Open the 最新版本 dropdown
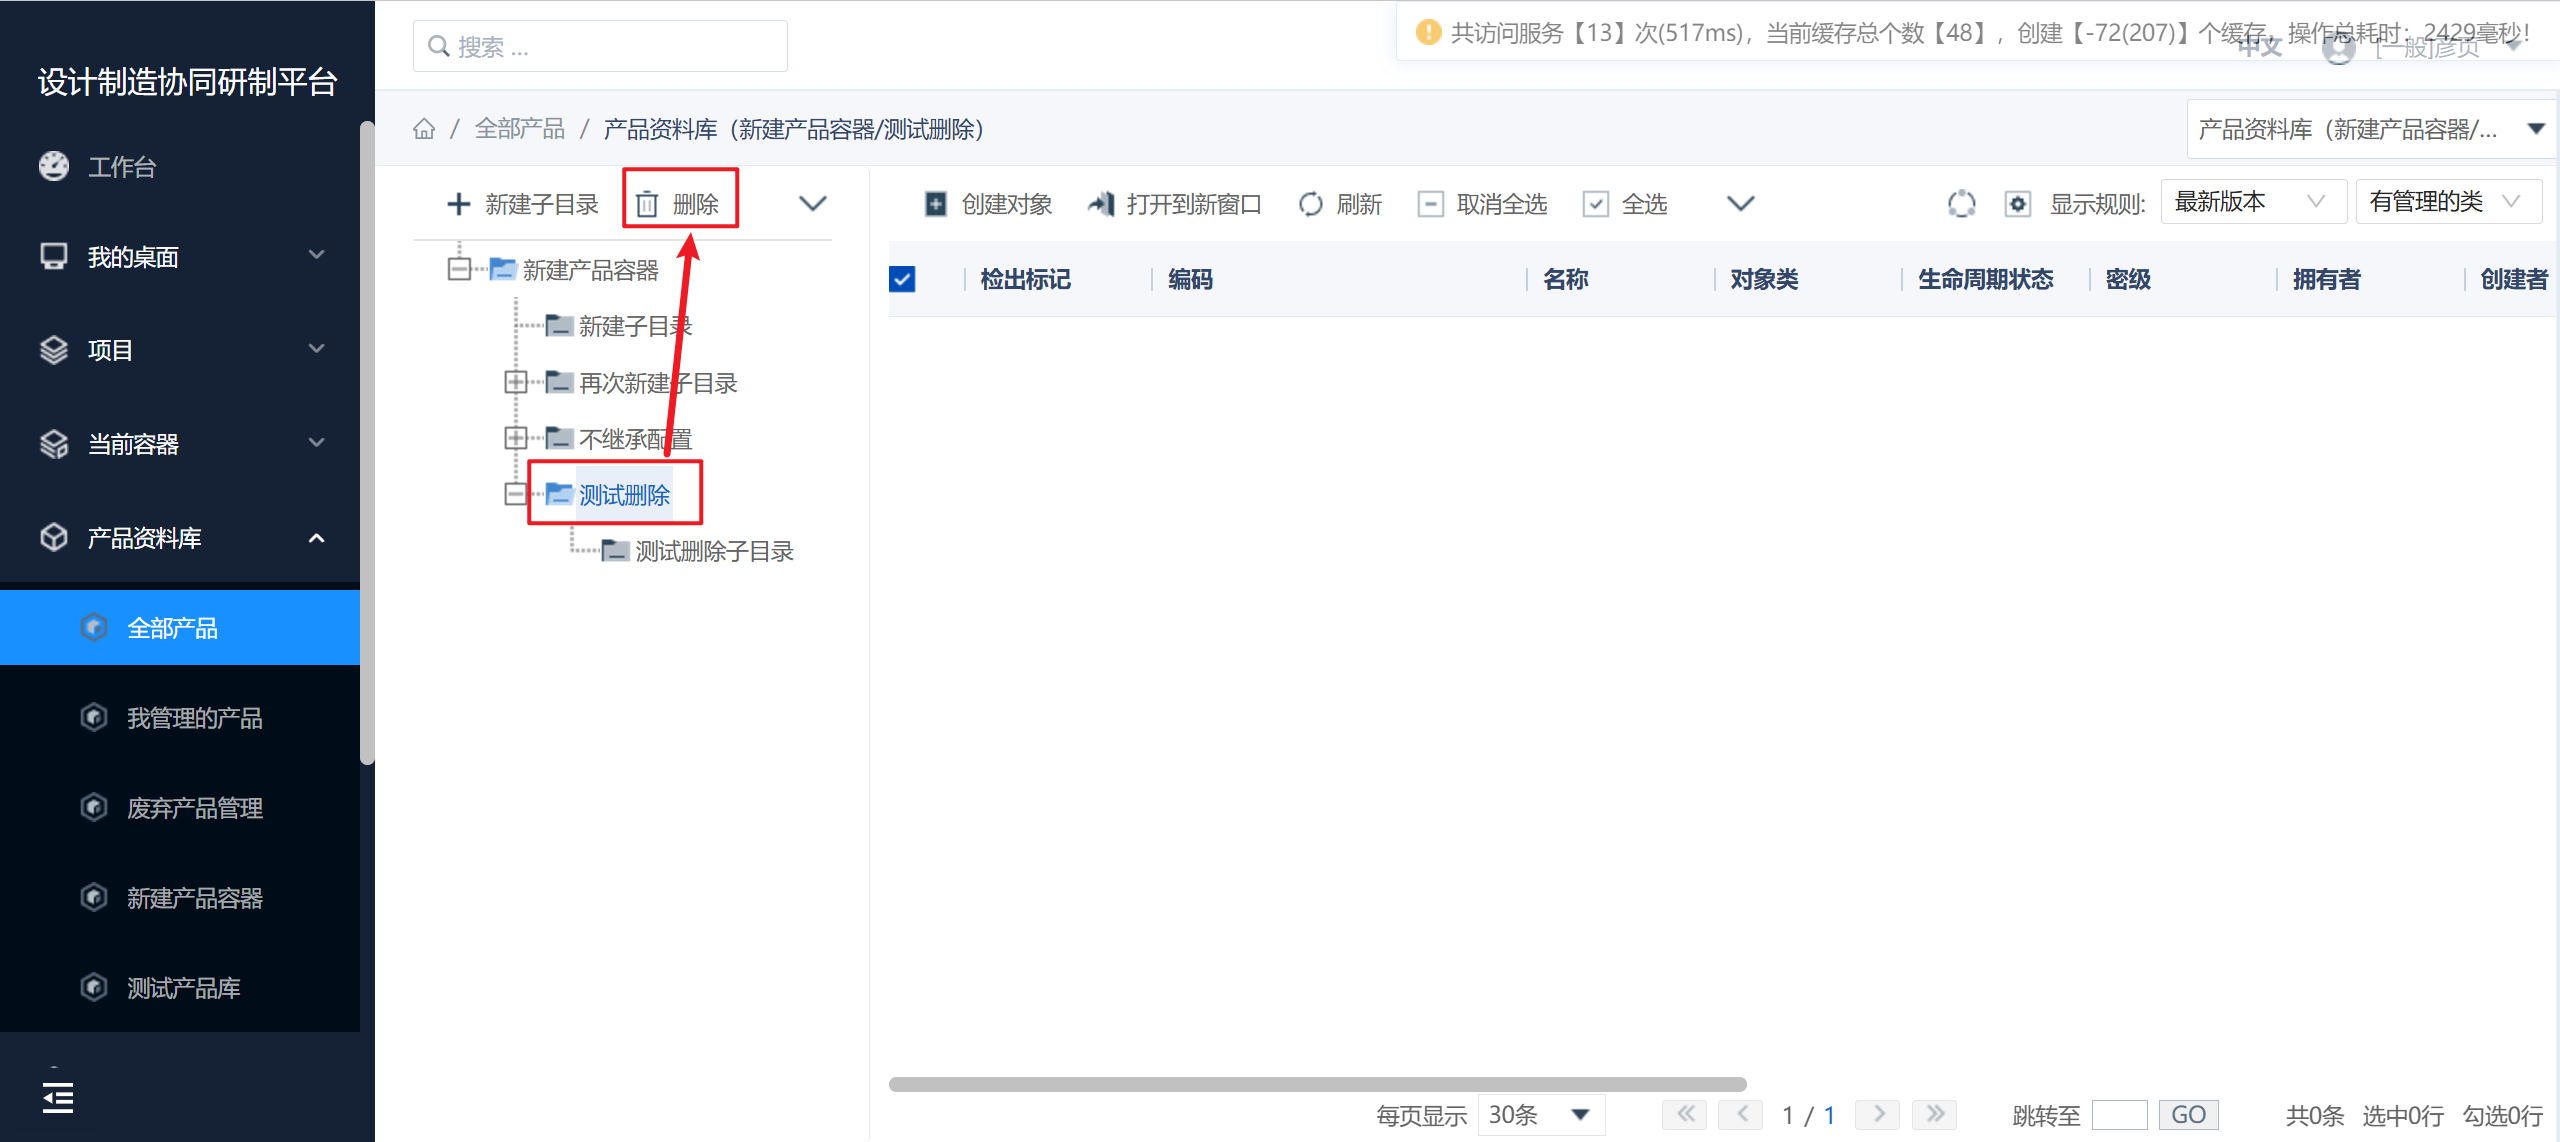The height and width of the screenshot is (1142, 2560). pos(2253,202)
